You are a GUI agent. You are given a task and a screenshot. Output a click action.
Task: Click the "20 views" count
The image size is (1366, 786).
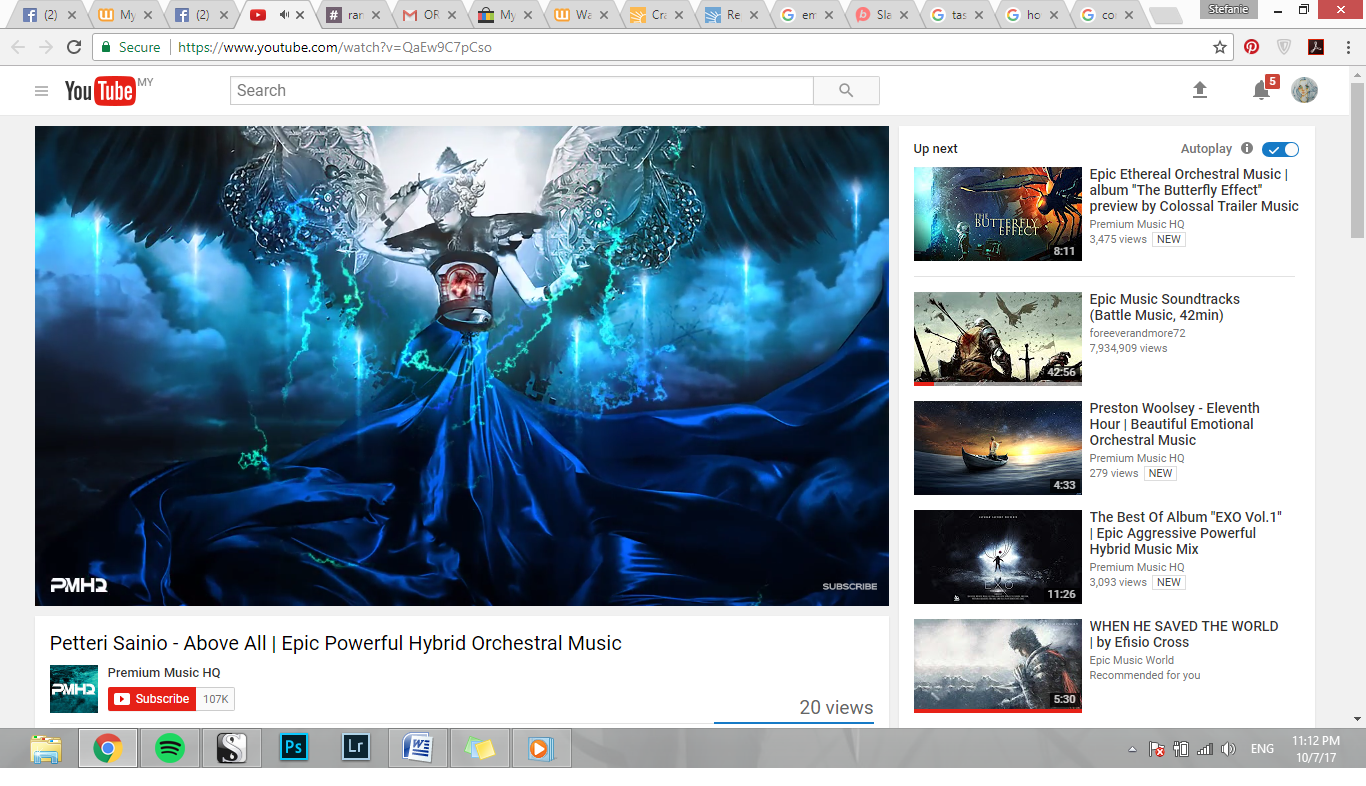(836, 708)
